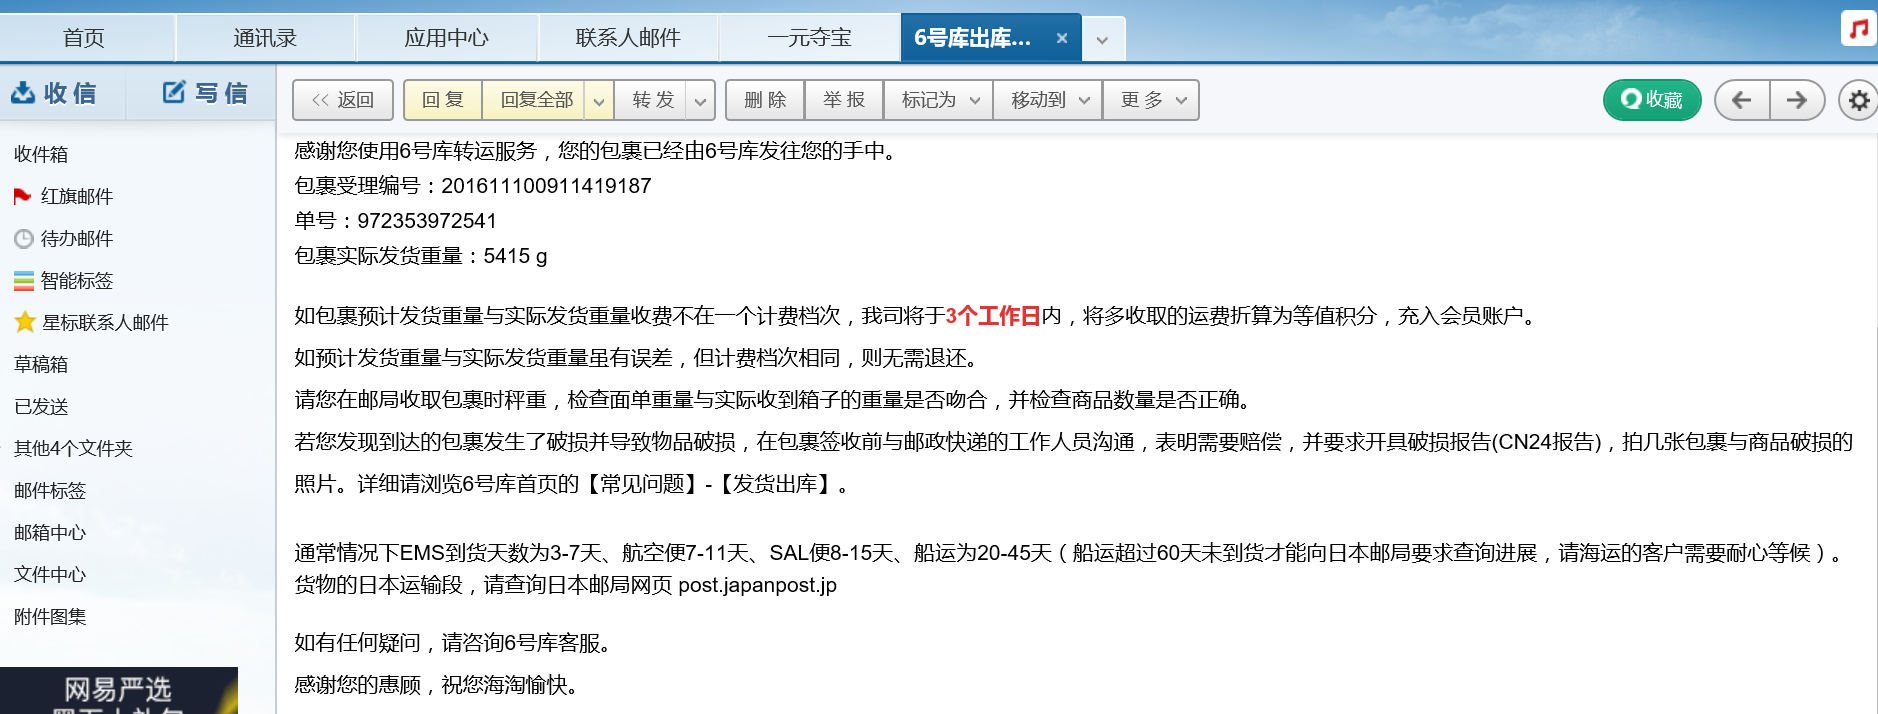Click the package number 201611100911419187
Image resolution: width=1878 pixels, height=714 pixels.
(x=546, y=186)
